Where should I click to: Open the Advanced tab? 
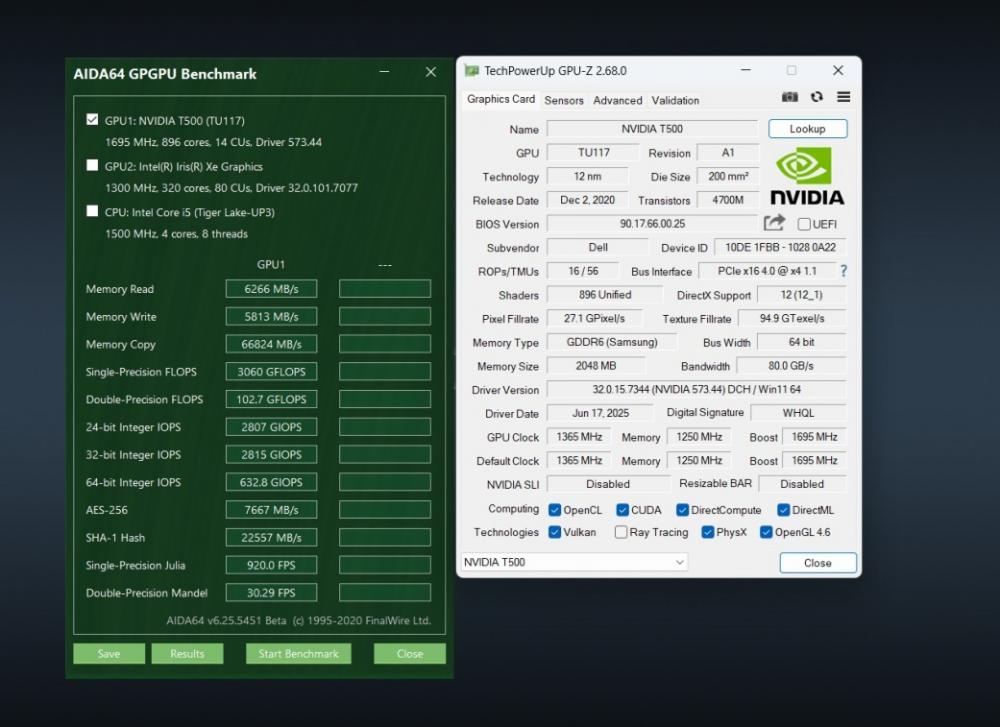[x=618, y=100]
